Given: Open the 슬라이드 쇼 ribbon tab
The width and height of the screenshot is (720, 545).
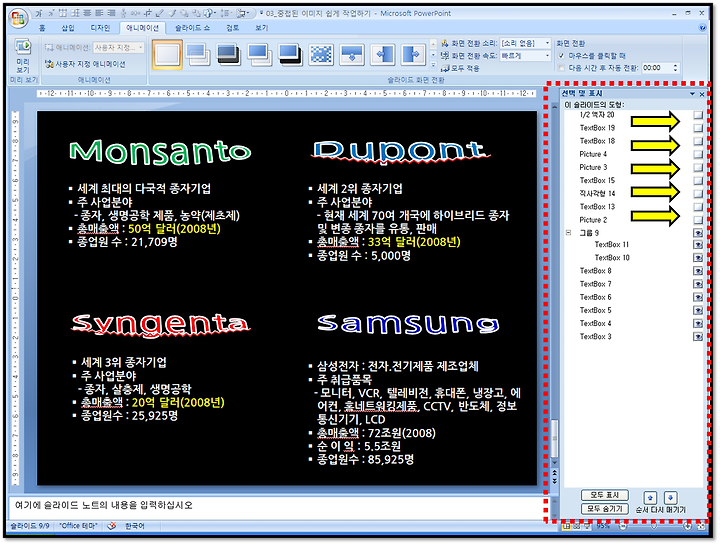Looking at the screenshot, I should pyautogui.click(x=192, y=28).
